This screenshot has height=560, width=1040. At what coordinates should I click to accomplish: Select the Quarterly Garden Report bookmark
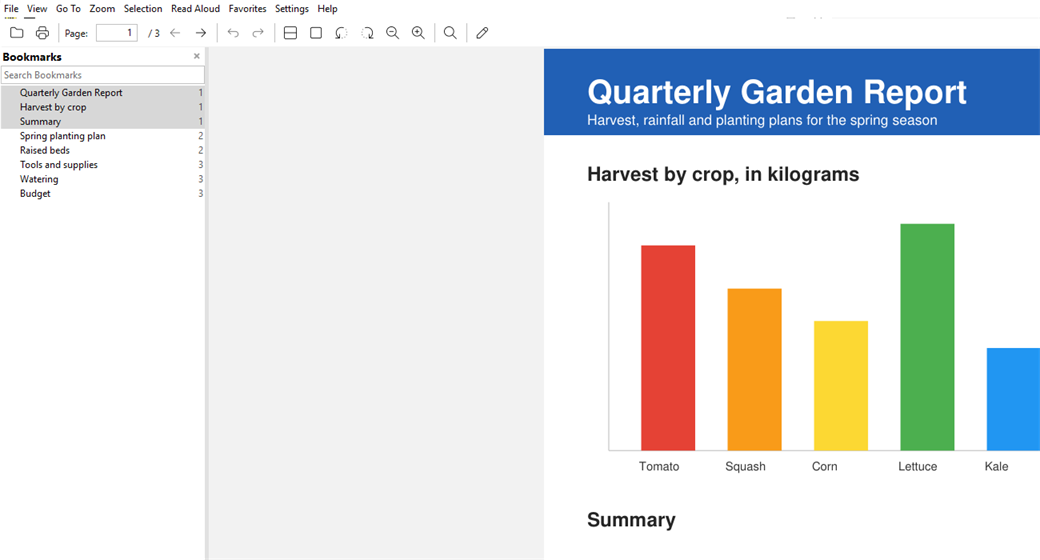point(103,93)
